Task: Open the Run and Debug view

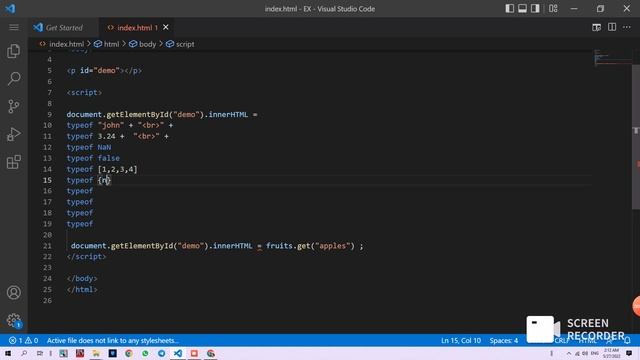Action: click(14, 134)
